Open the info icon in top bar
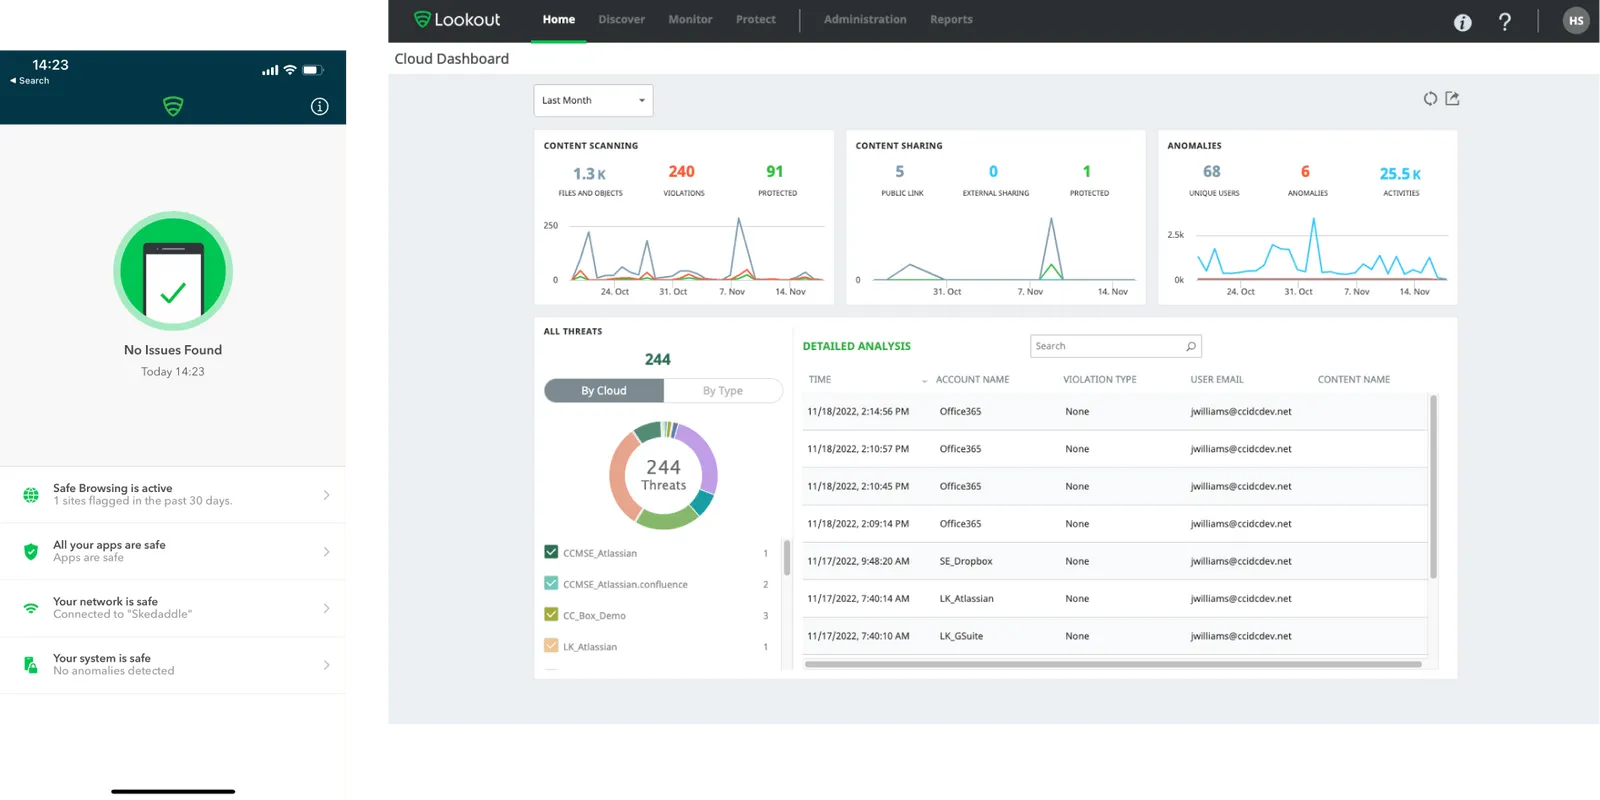Image resolution: width=1600 pixels, height=800 pixels. point(1462,22)
